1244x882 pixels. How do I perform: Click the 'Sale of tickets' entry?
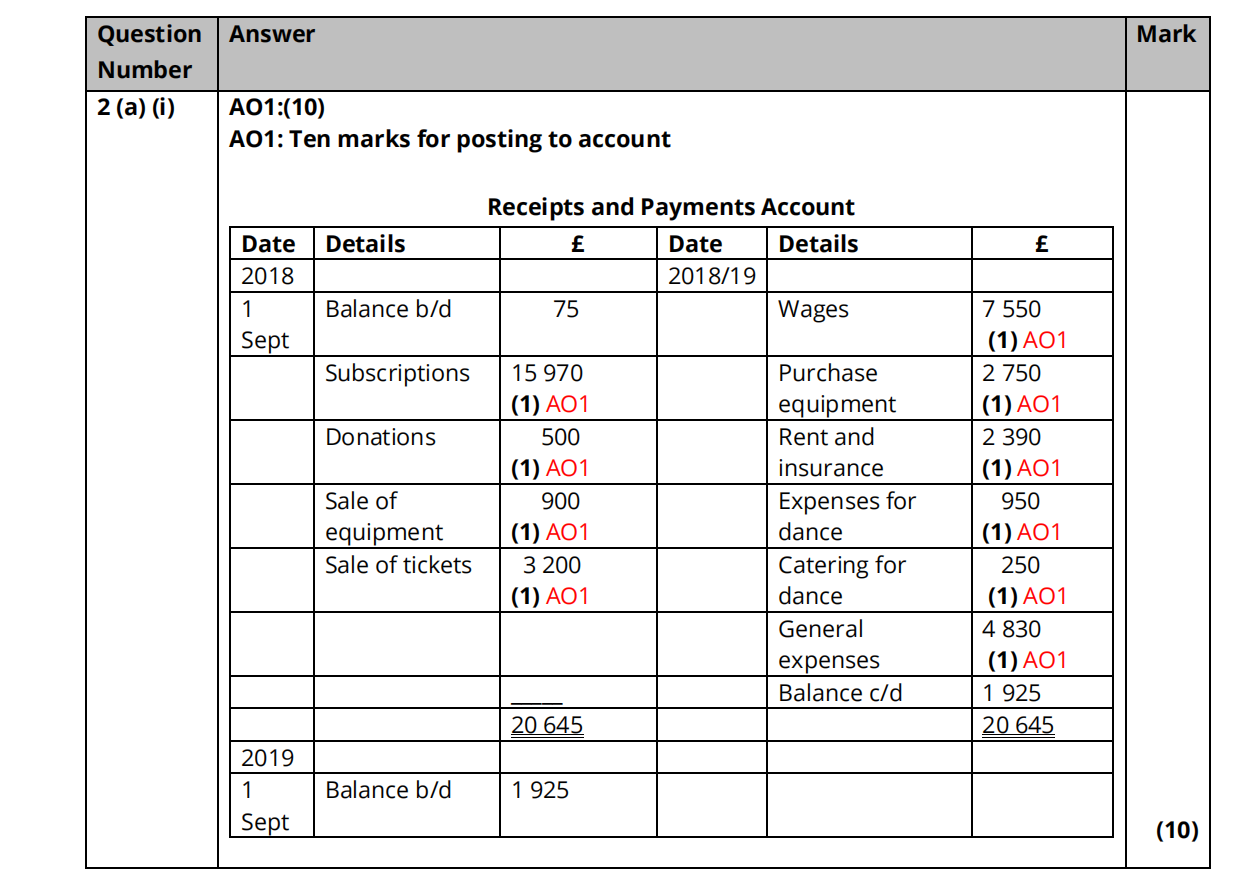click(x=398, y=565)
